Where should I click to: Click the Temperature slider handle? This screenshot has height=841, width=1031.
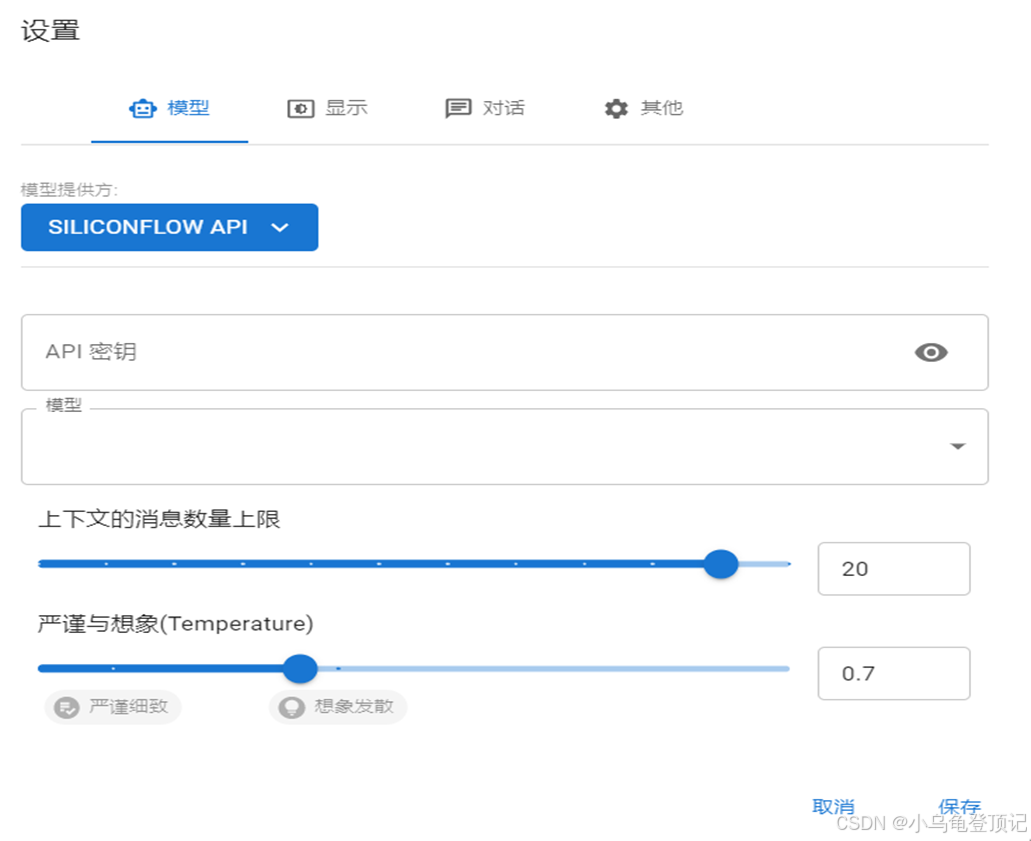[x=300, y=669]
